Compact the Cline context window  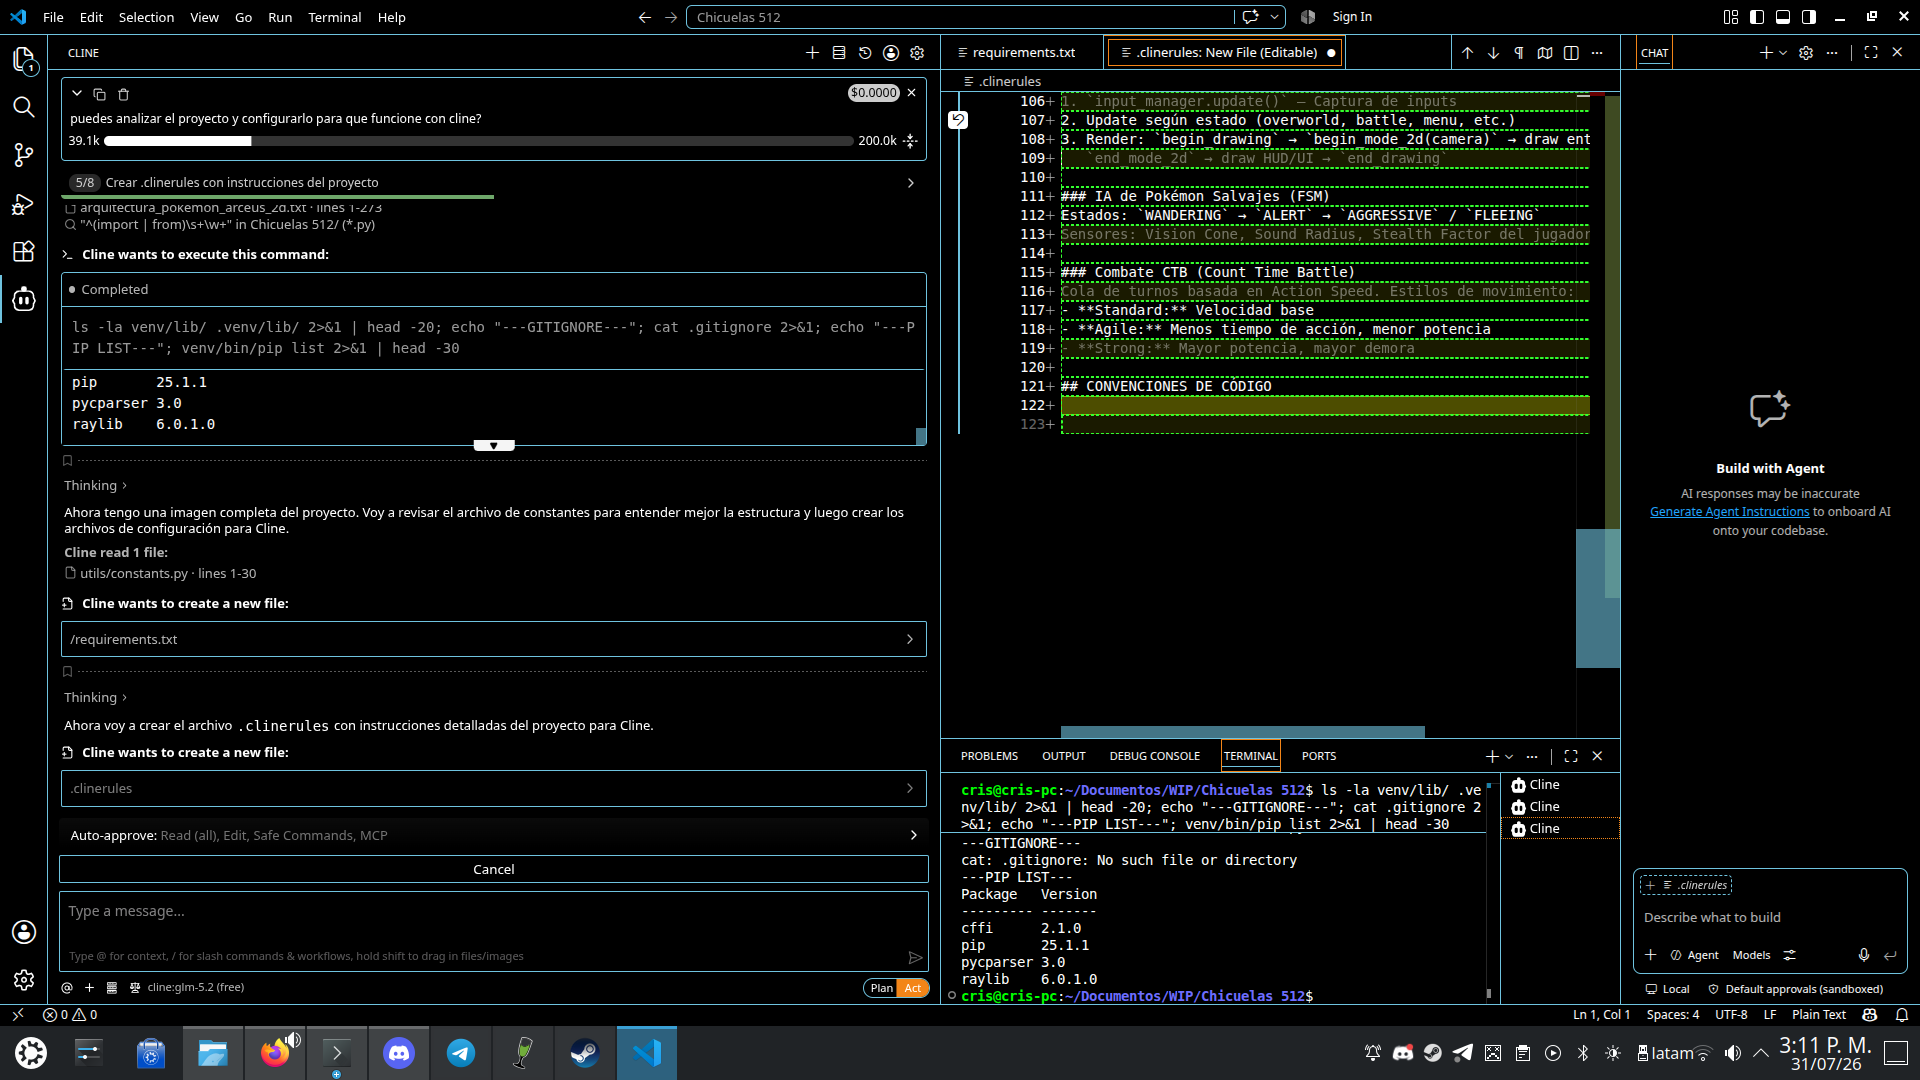coord(910,141)
